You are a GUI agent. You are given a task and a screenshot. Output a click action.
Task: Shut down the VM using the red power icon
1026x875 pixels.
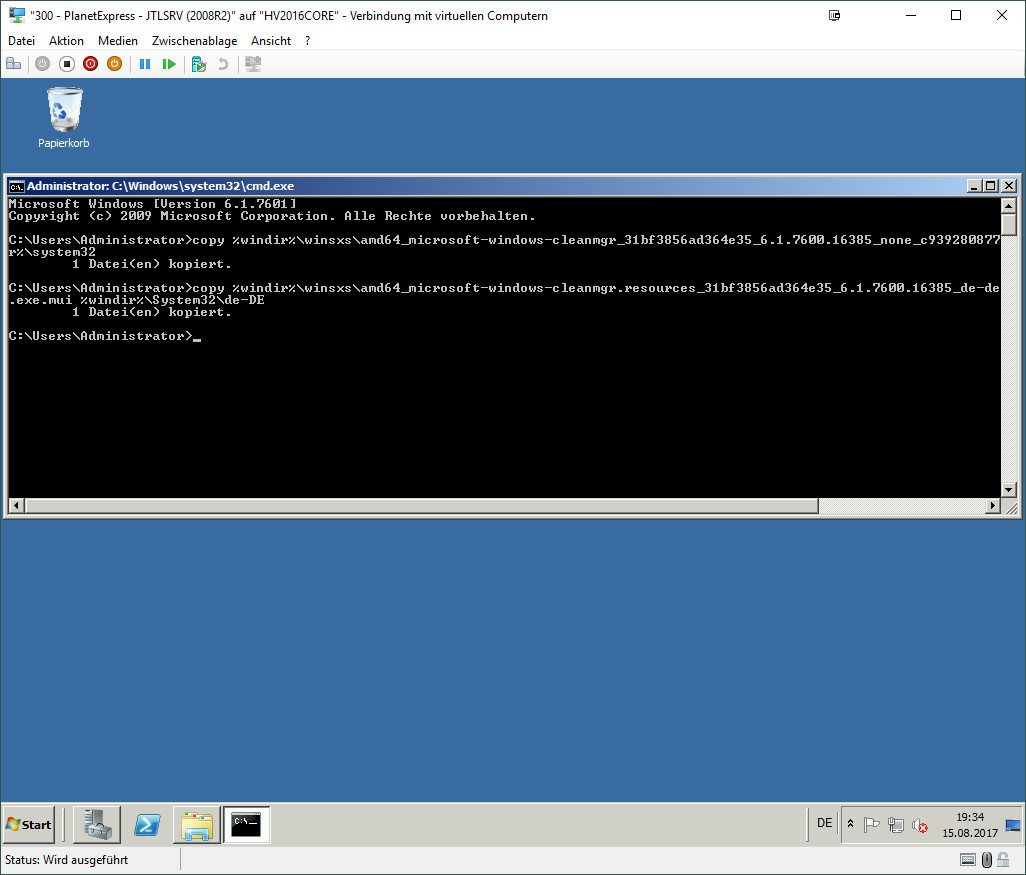[x=90, y=64]
